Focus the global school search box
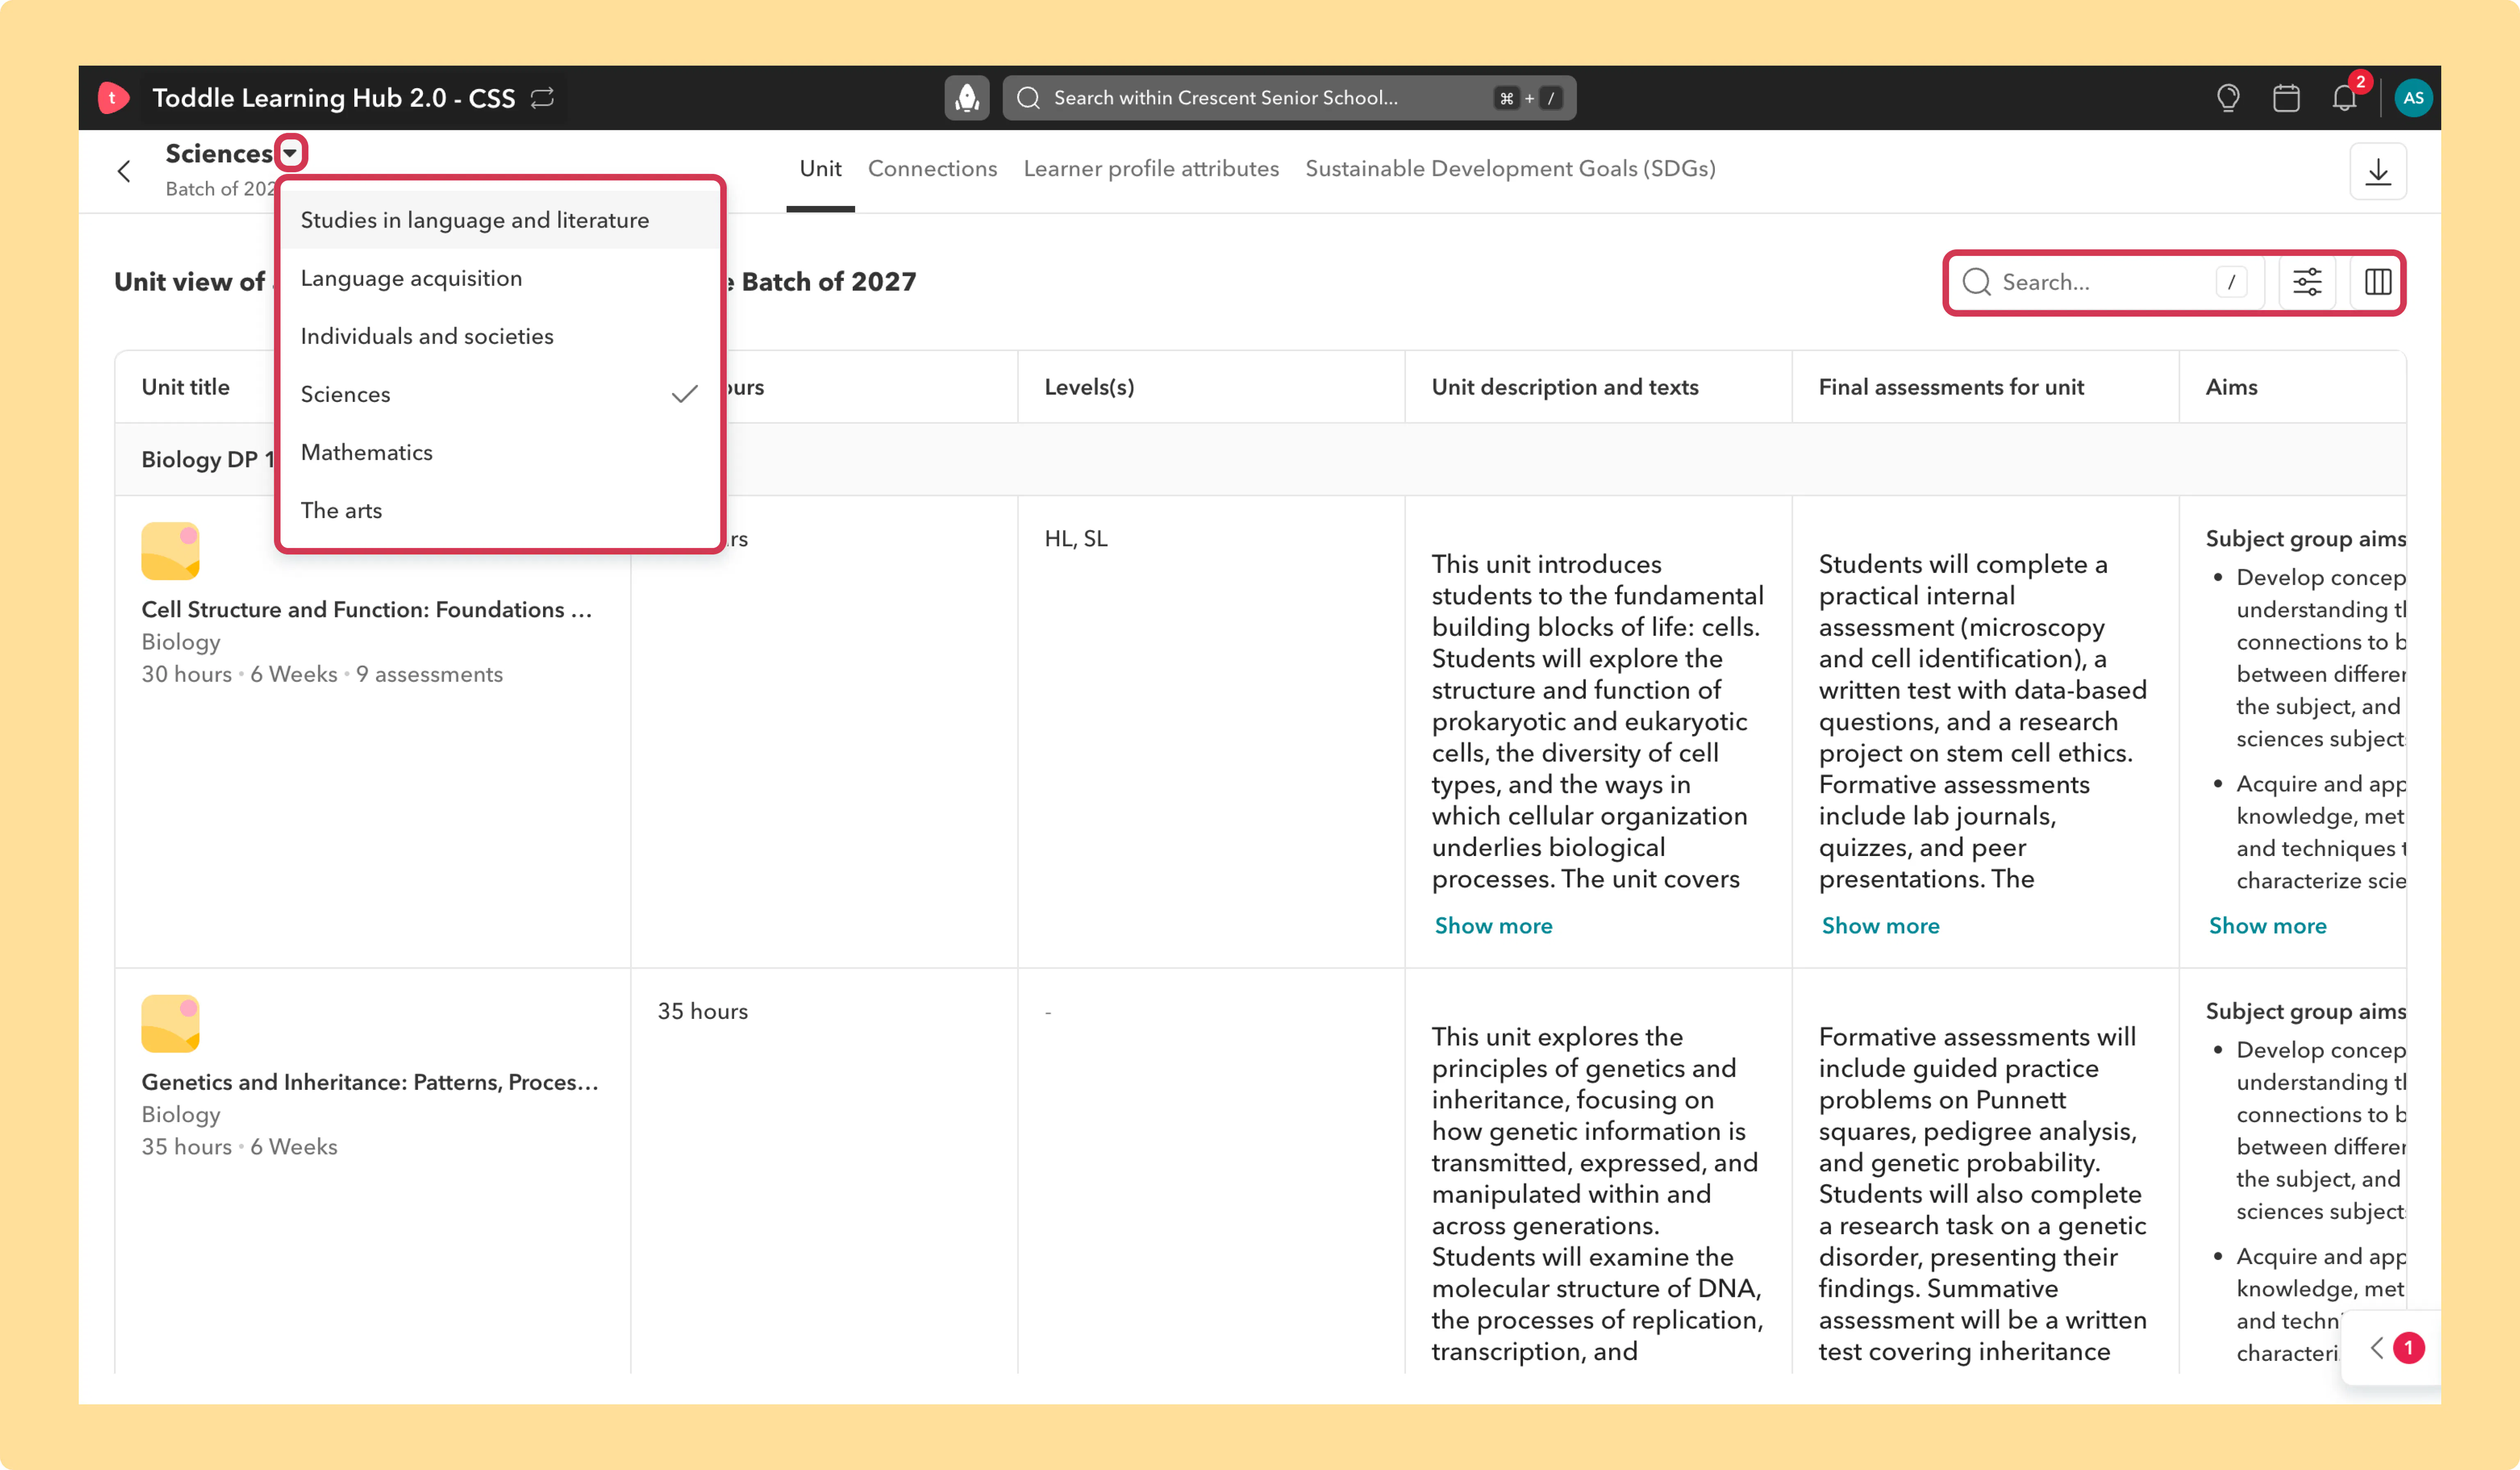2520x1470 pixels. pyautogui.click(x=1289, y=98)
